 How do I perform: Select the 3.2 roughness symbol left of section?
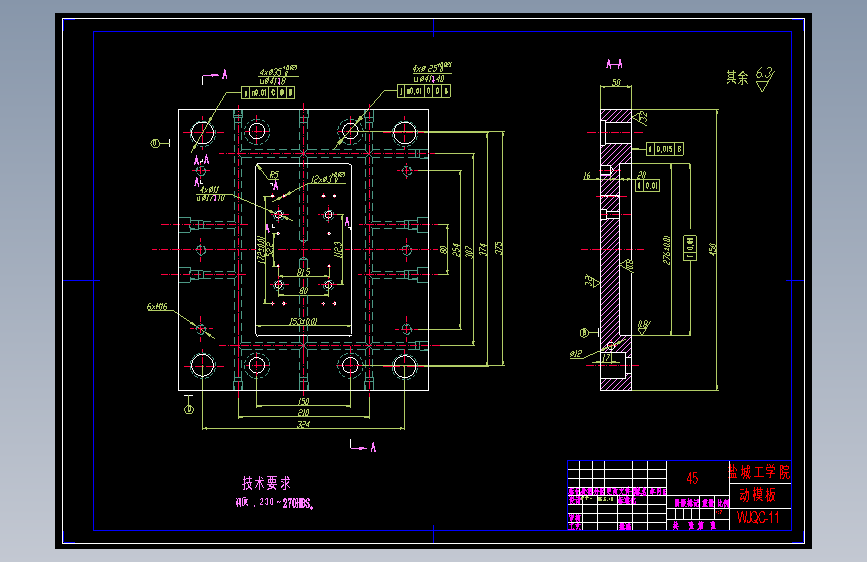(x=591, y=280)
